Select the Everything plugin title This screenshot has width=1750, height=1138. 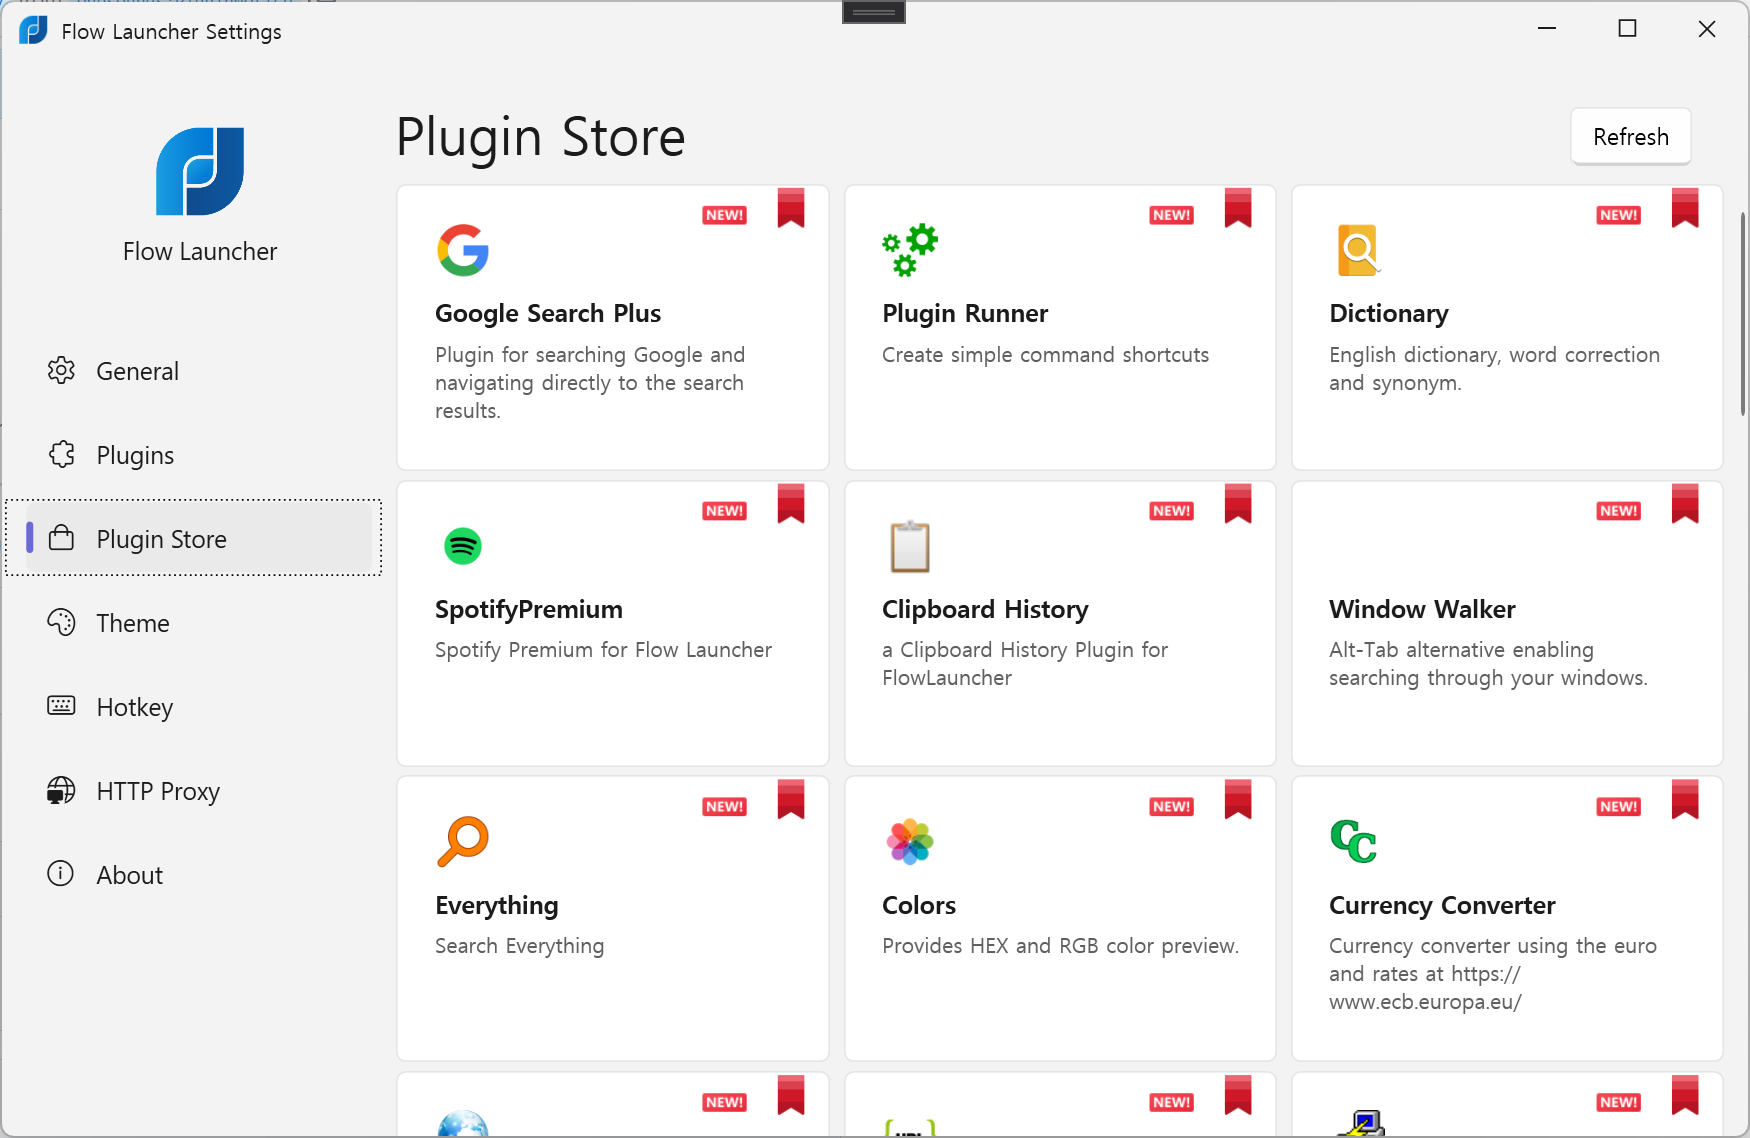(x=497, y=905)
